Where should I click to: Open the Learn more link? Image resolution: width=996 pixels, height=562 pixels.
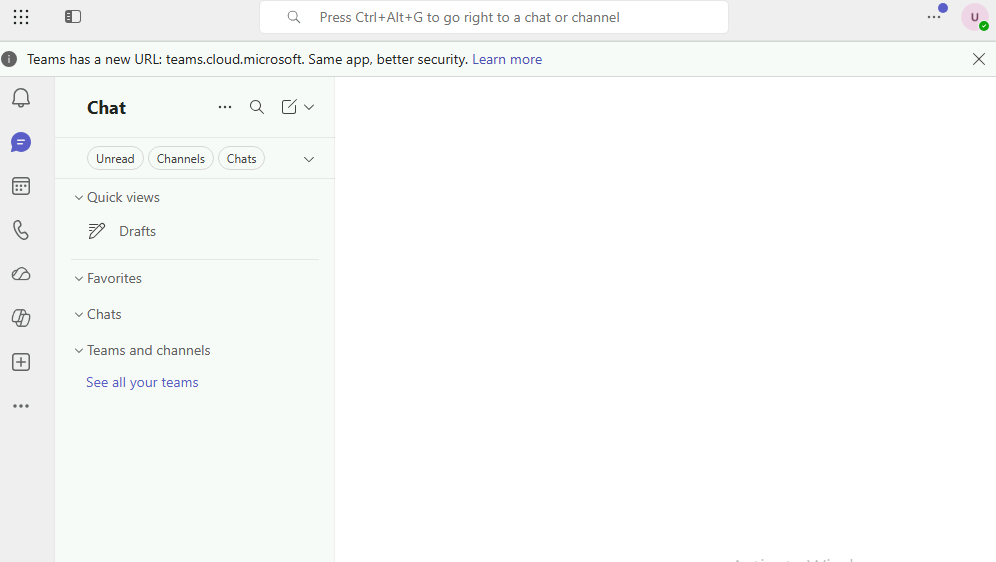tap(507, 59)
